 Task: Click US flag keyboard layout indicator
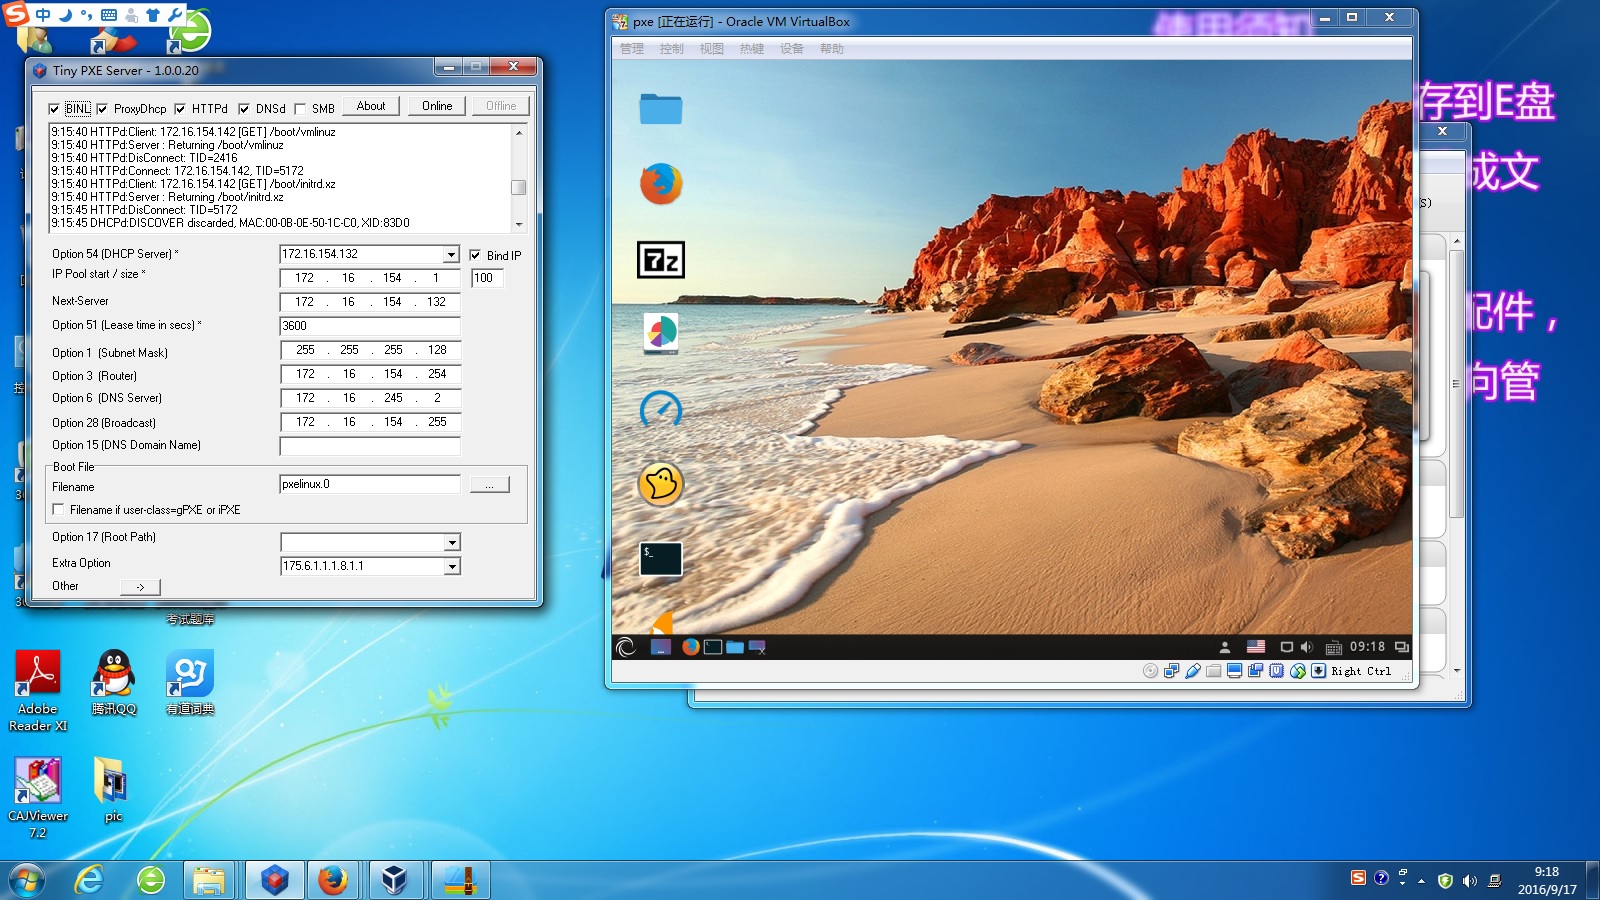[x=1256, y=647]
